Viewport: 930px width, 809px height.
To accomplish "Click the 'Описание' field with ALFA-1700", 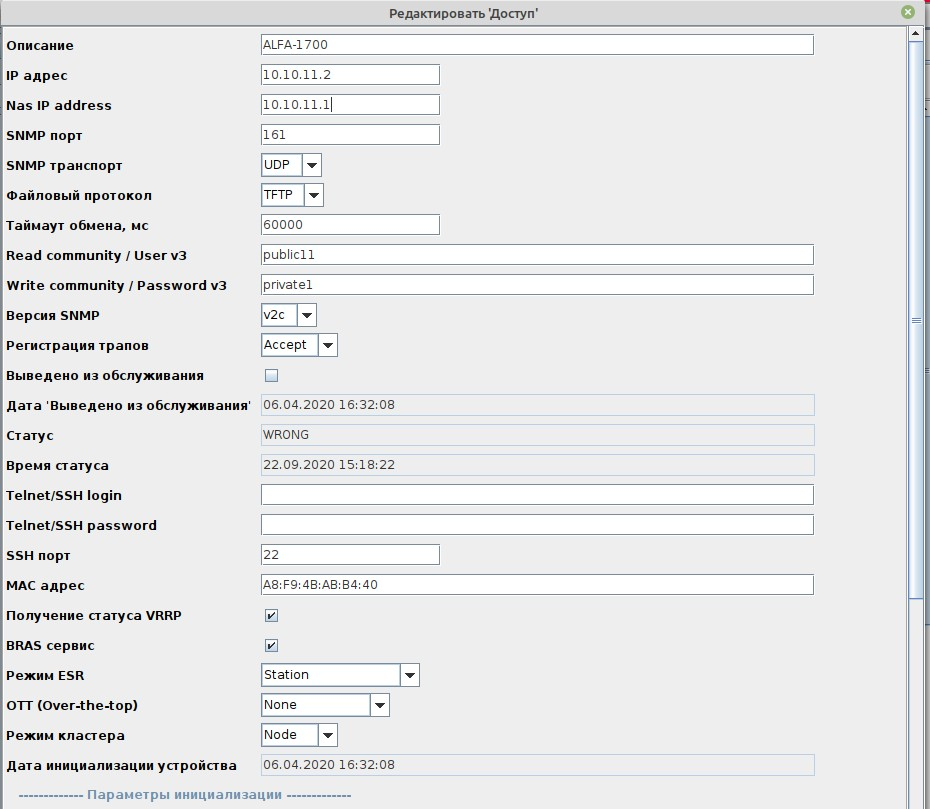I will [537, 45].
